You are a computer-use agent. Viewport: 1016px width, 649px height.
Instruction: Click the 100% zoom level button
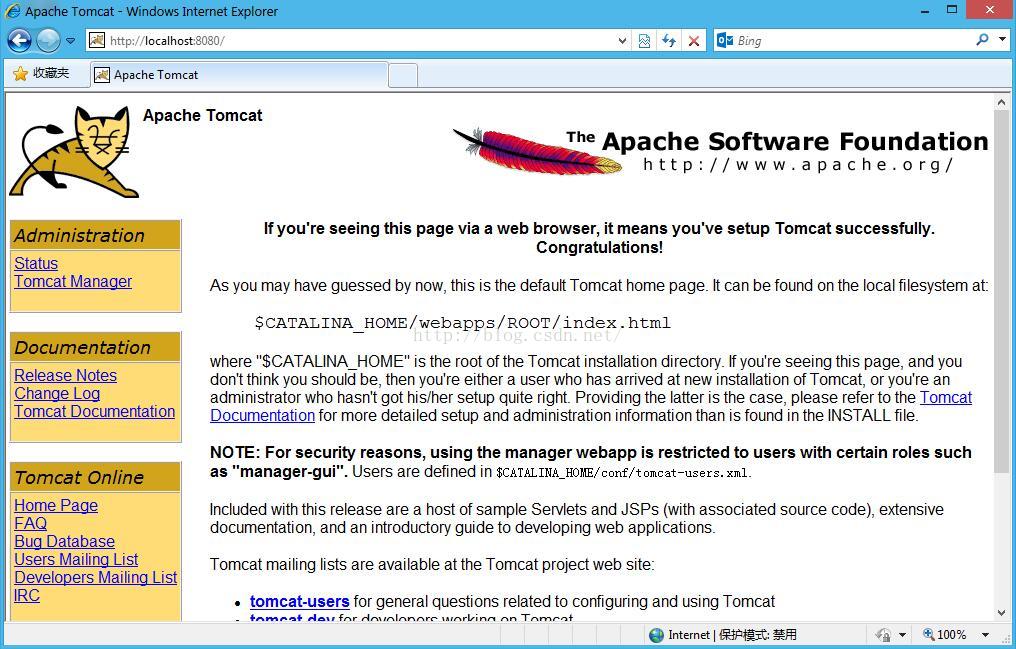[945, 635]
